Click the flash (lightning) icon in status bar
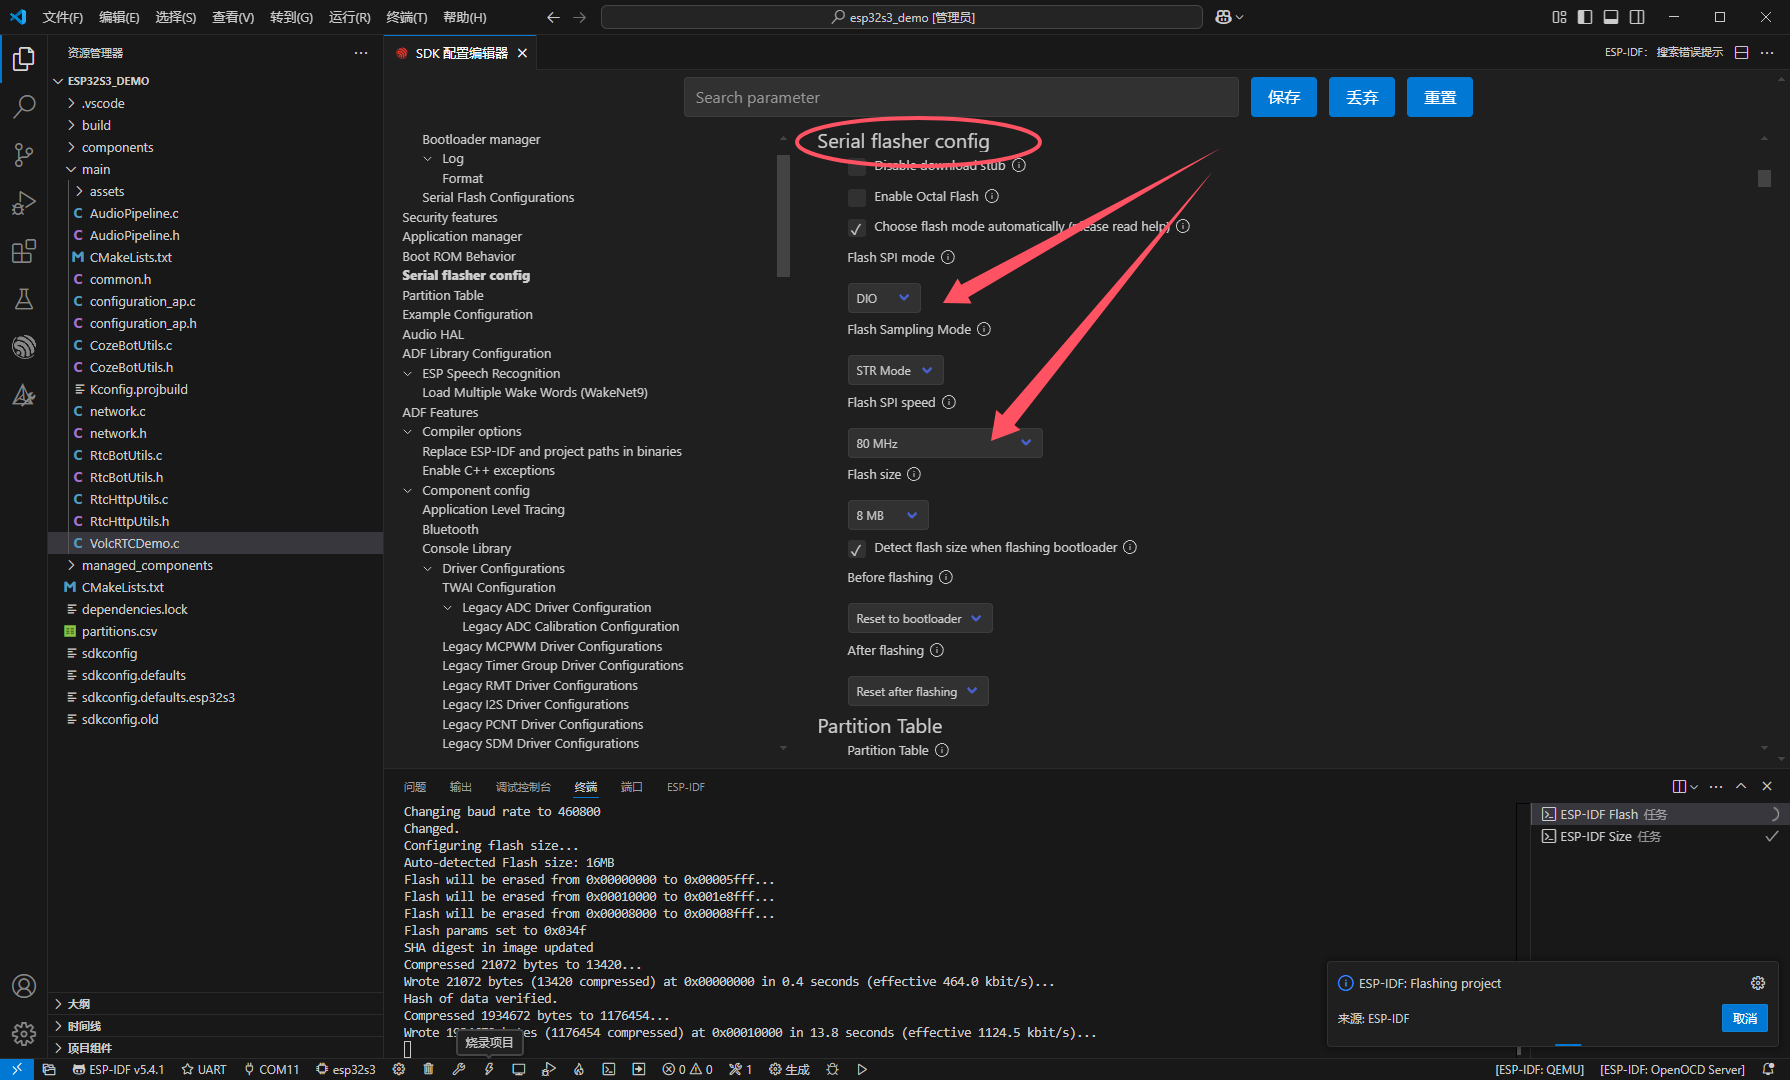Image resolution: width=1790 pixels, height=1080 pixels. pos(489,1069)
